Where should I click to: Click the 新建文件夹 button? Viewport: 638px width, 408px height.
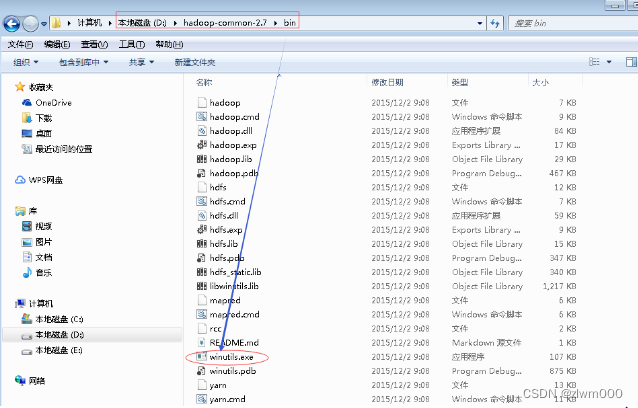tap(195, 62)
